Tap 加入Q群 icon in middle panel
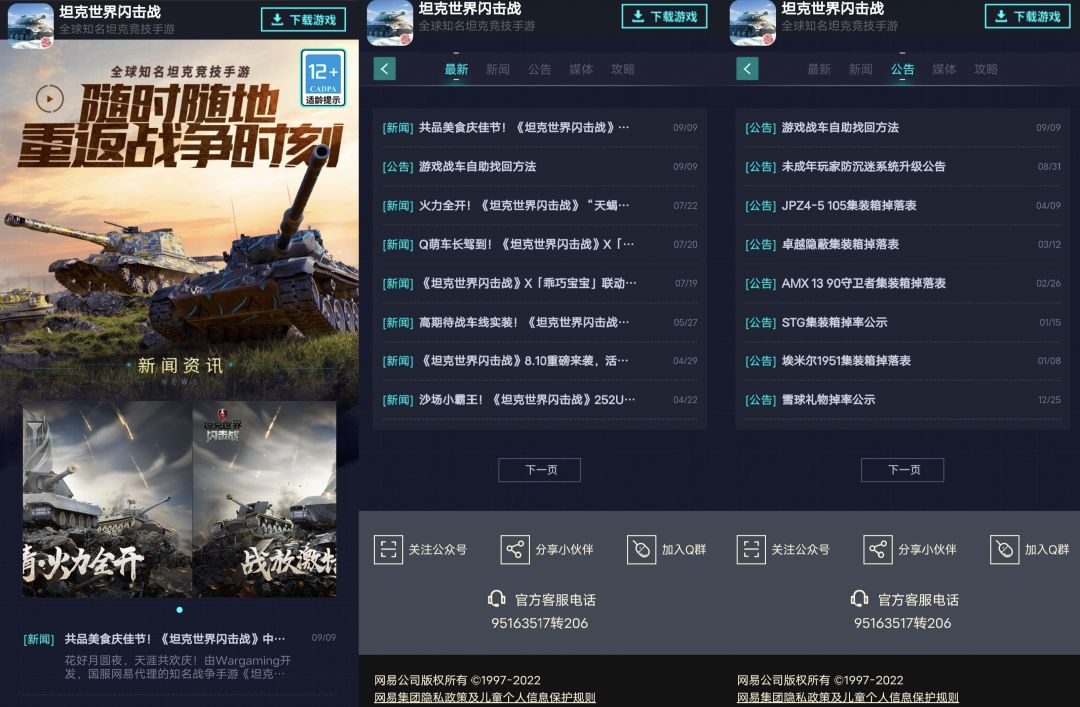This screenshot has width=1080, height=707. (x=641, y=549)
